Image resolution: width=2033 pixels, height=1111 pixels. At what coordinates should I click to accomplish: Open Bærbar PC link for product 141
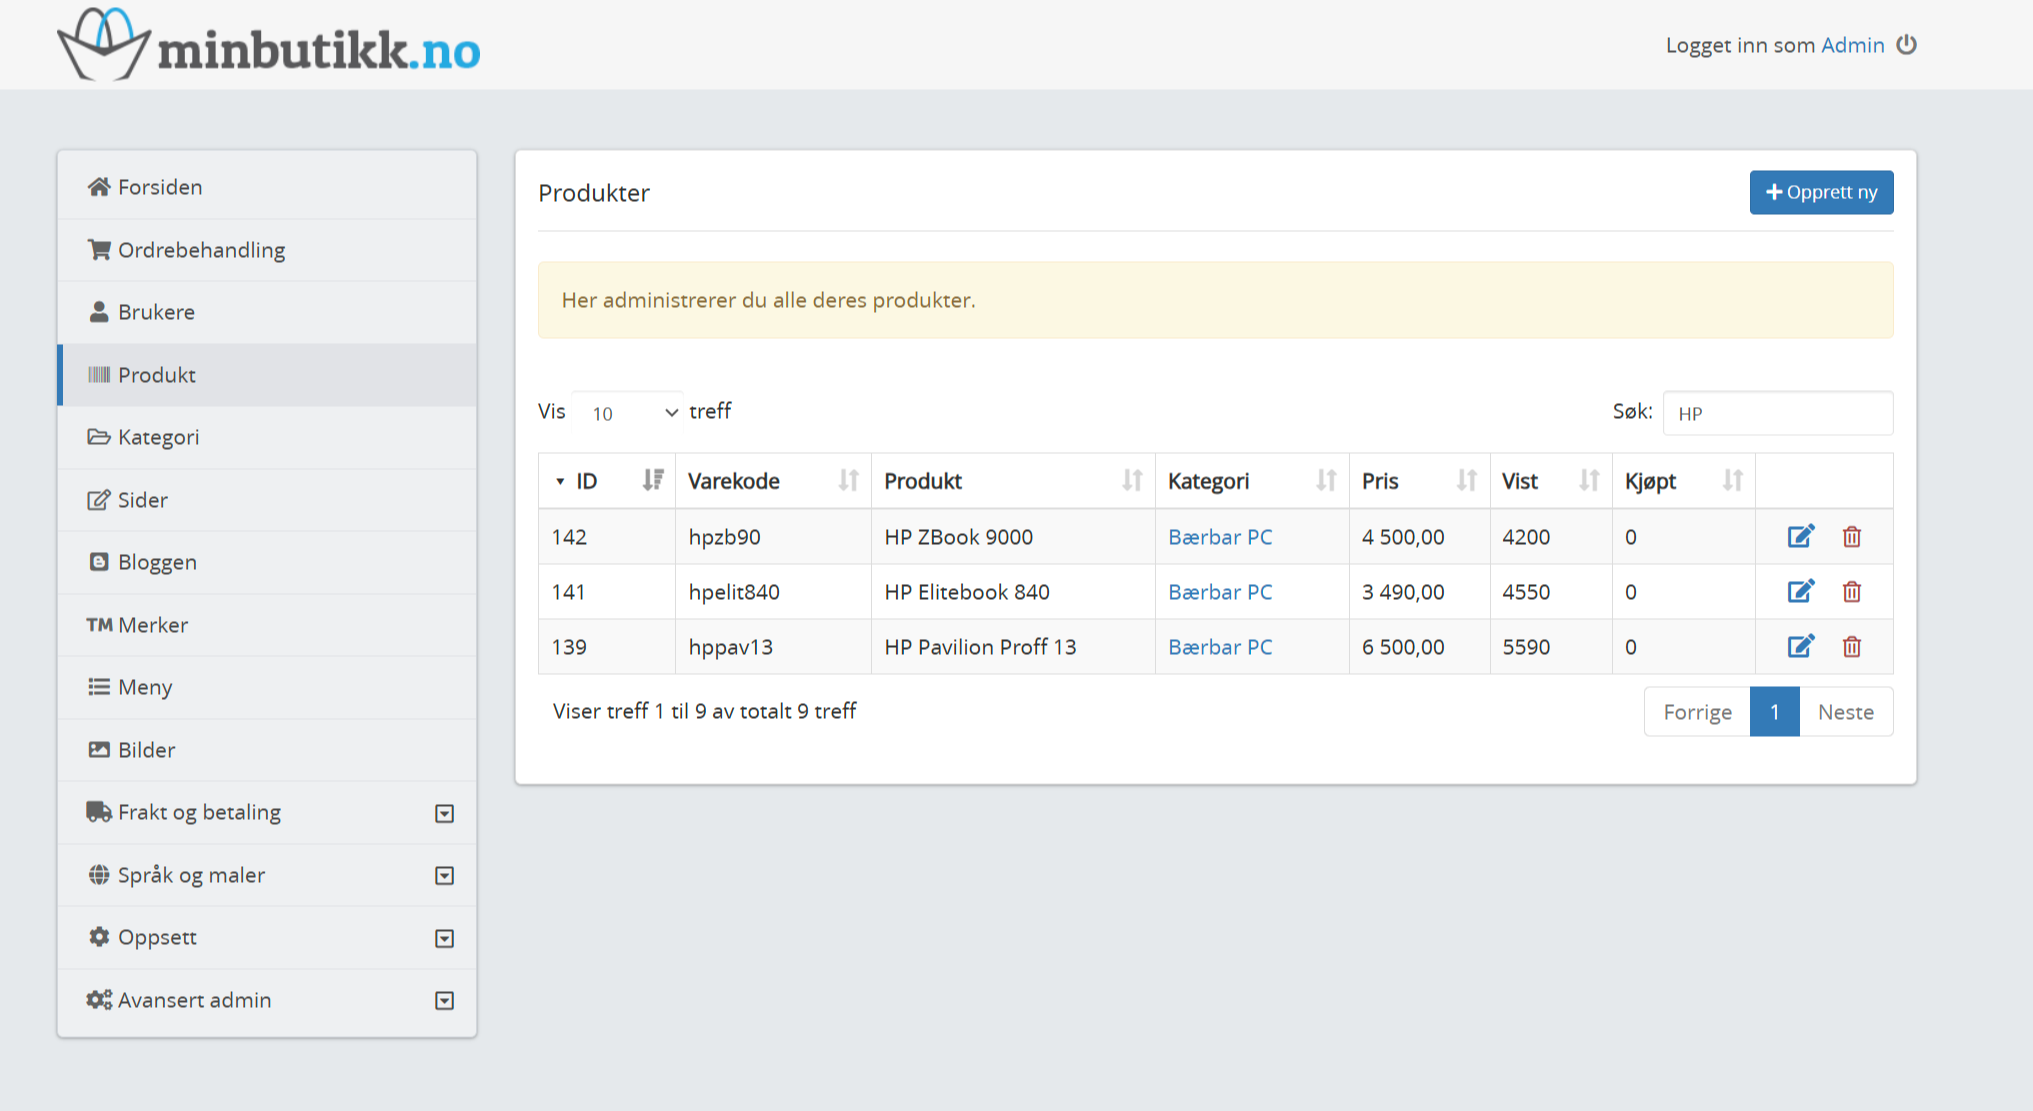pos(1220,592)
